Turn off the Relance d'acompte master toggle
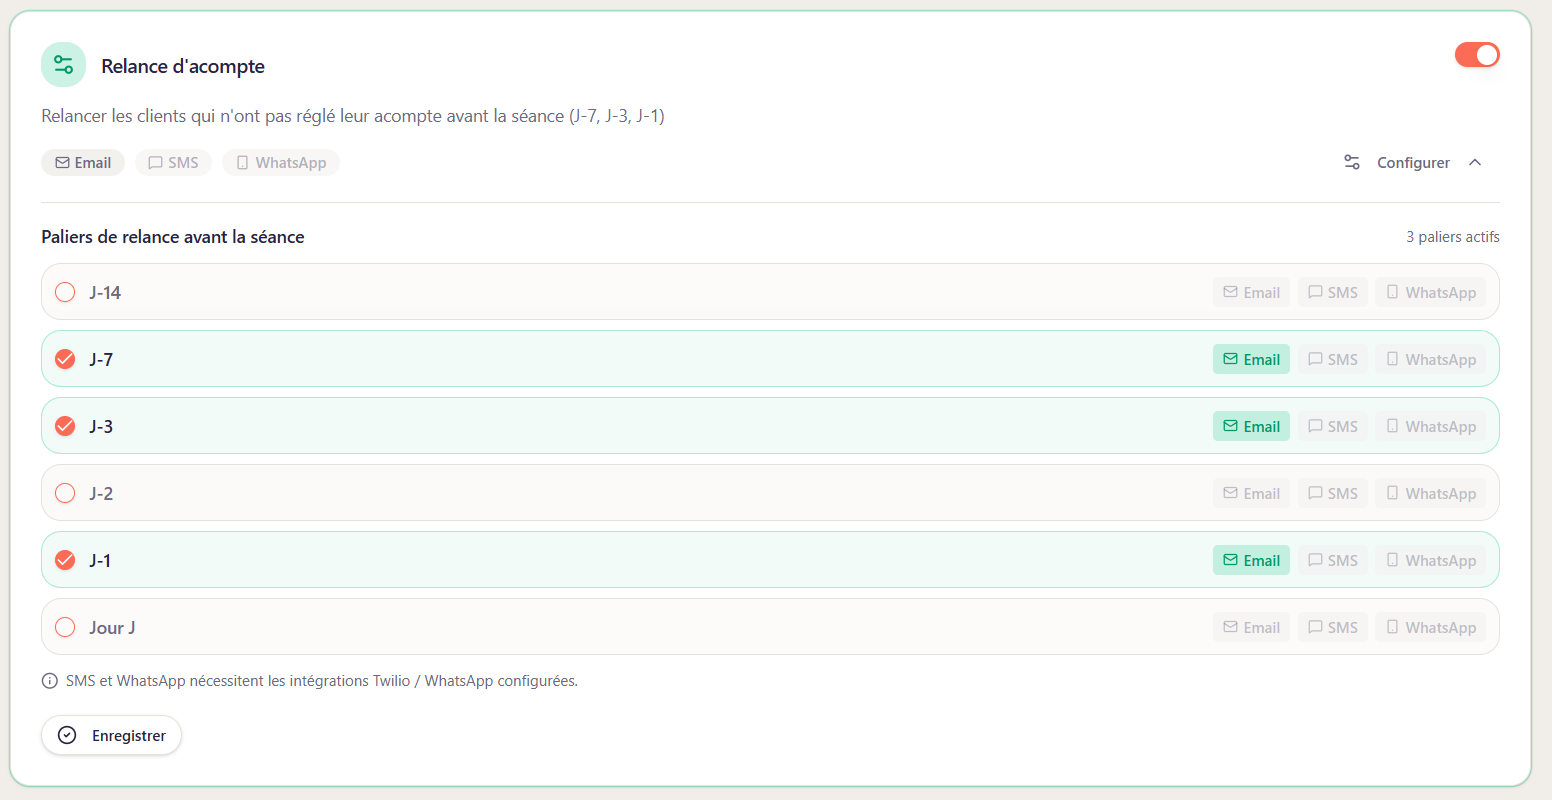This screenshot has height=800, width=1552. 1477,55
